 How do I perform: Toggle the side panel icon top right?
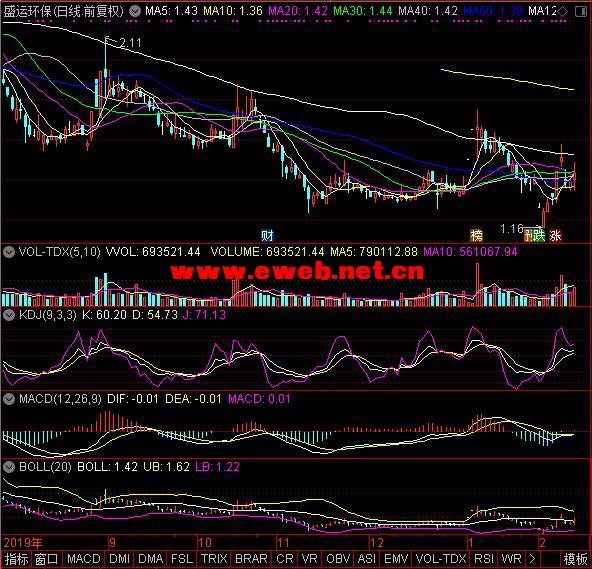[580, 12]
